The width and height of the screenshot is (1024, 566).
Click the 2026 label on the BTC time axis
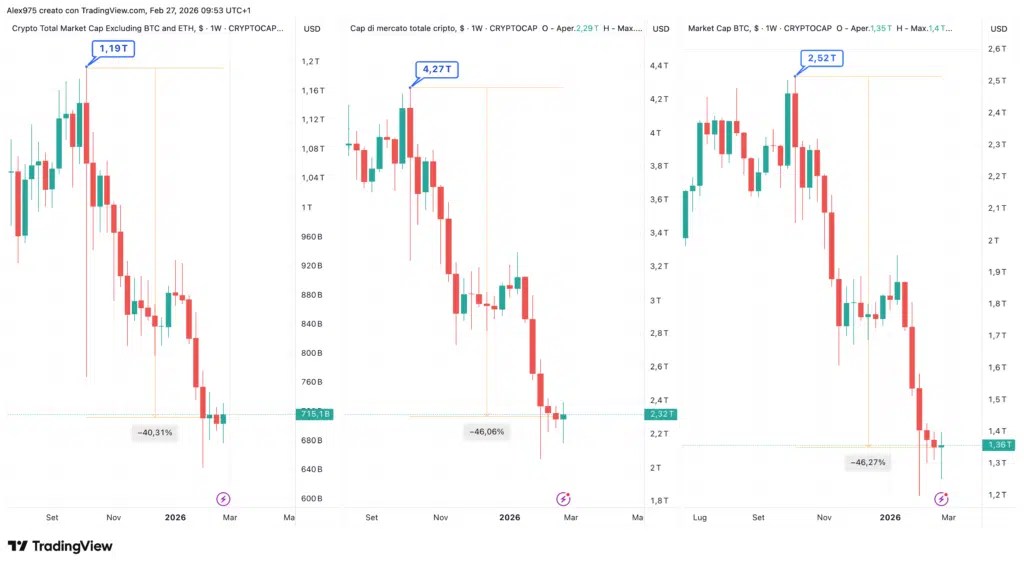[x=889, y=517]
